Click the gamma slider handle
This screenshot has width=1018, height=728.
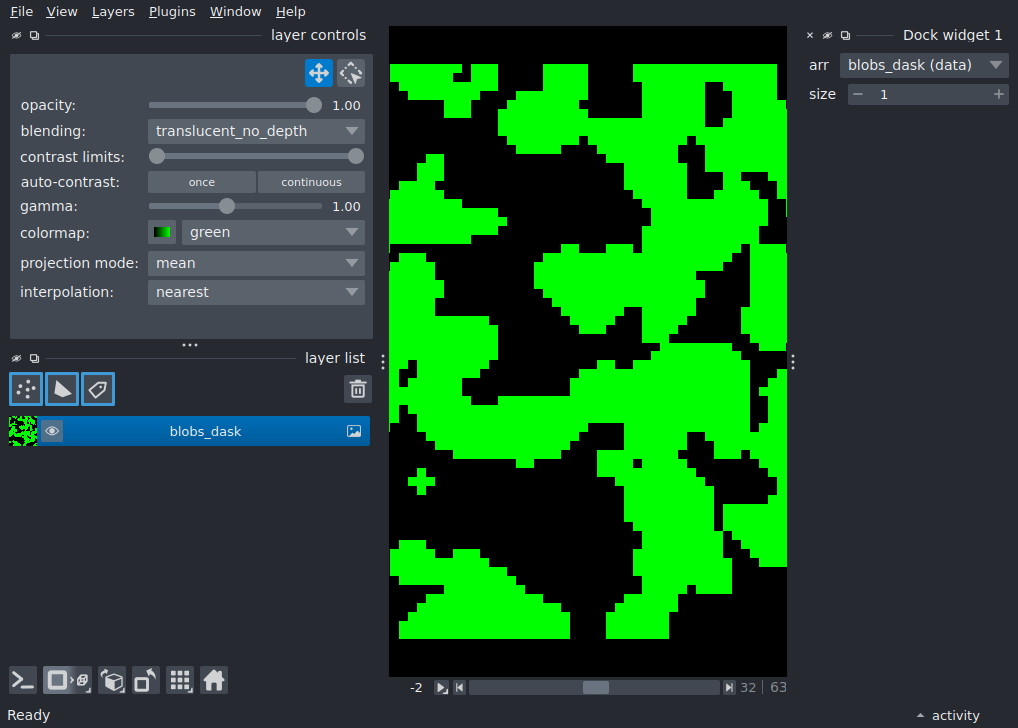(227, 207)
